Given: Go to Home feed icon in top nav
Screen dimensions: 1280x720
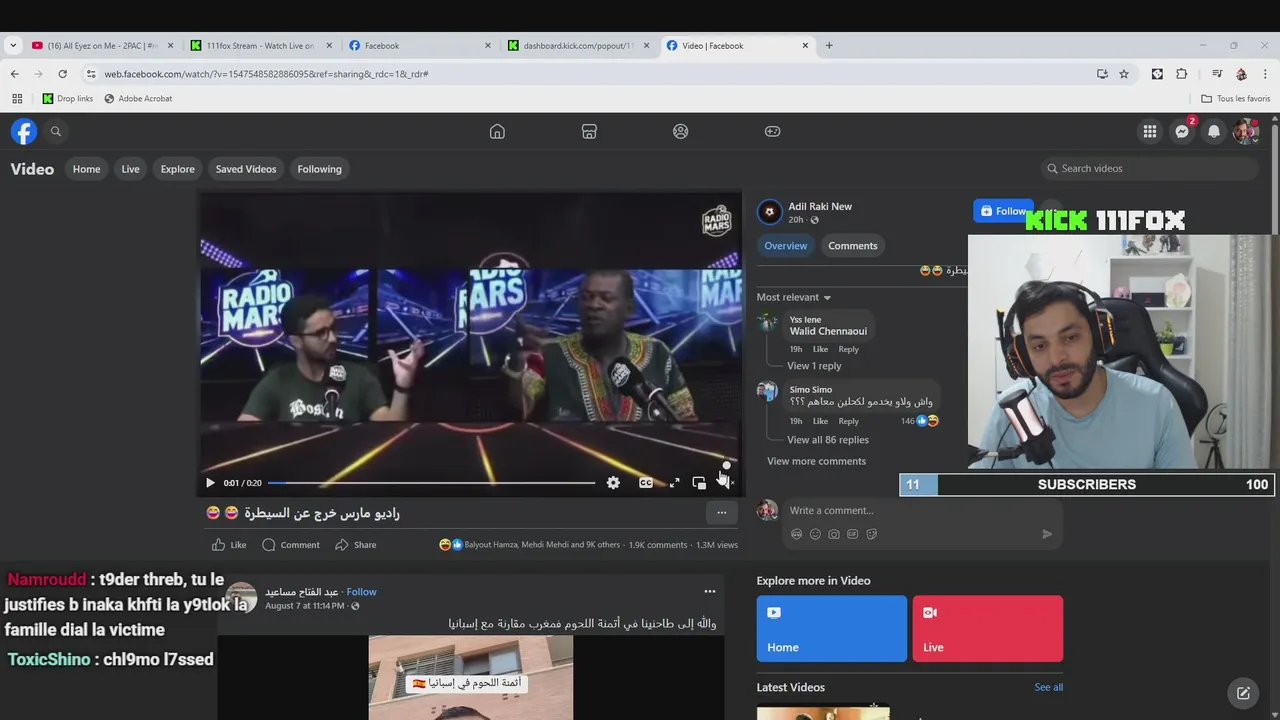Looking at the screenshot, I should tap(497, 131).
